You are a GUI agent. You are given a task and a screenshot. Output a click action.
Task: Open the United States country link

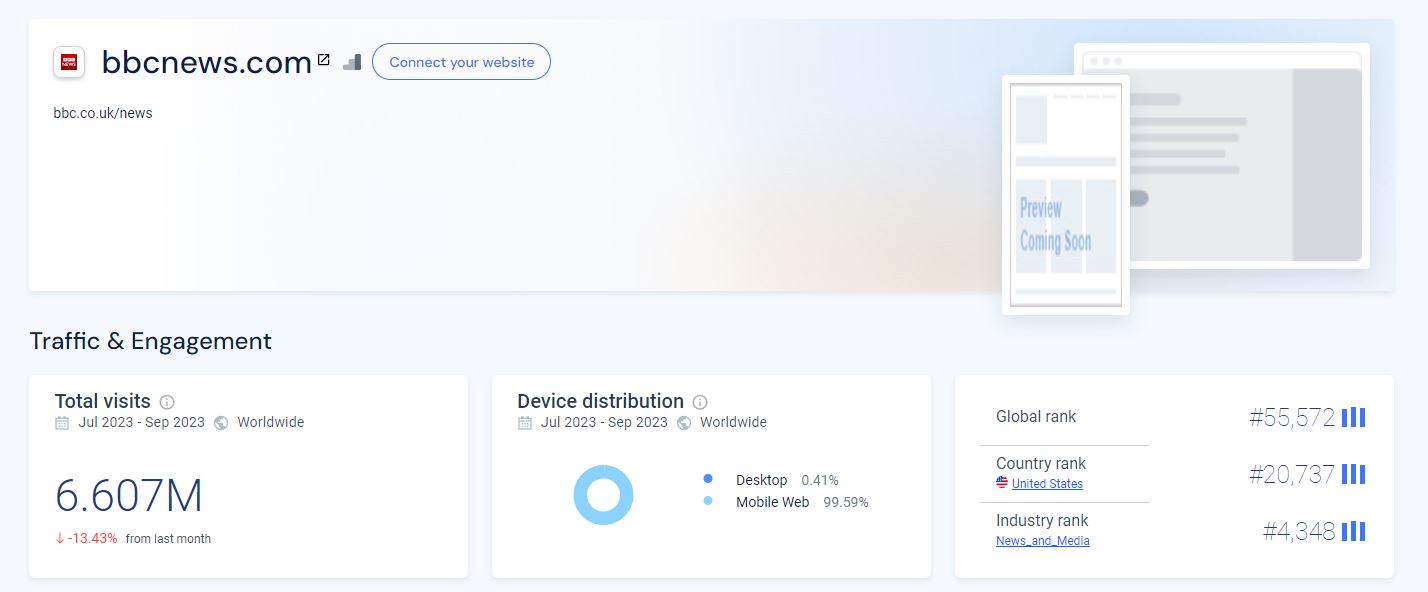coord(1047,484)
